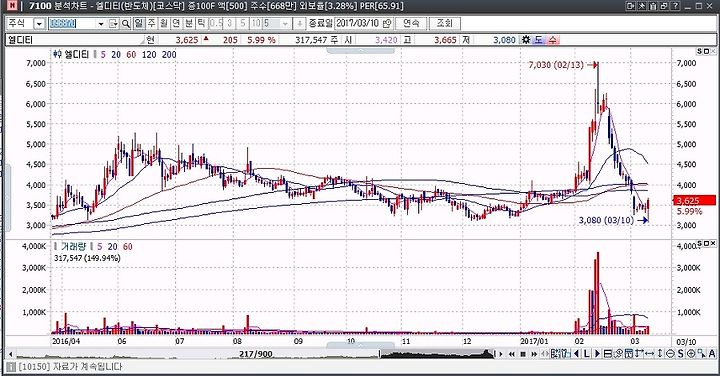
Task: Click the 3,080 (03/10) low price label
Action: point(606,220)
